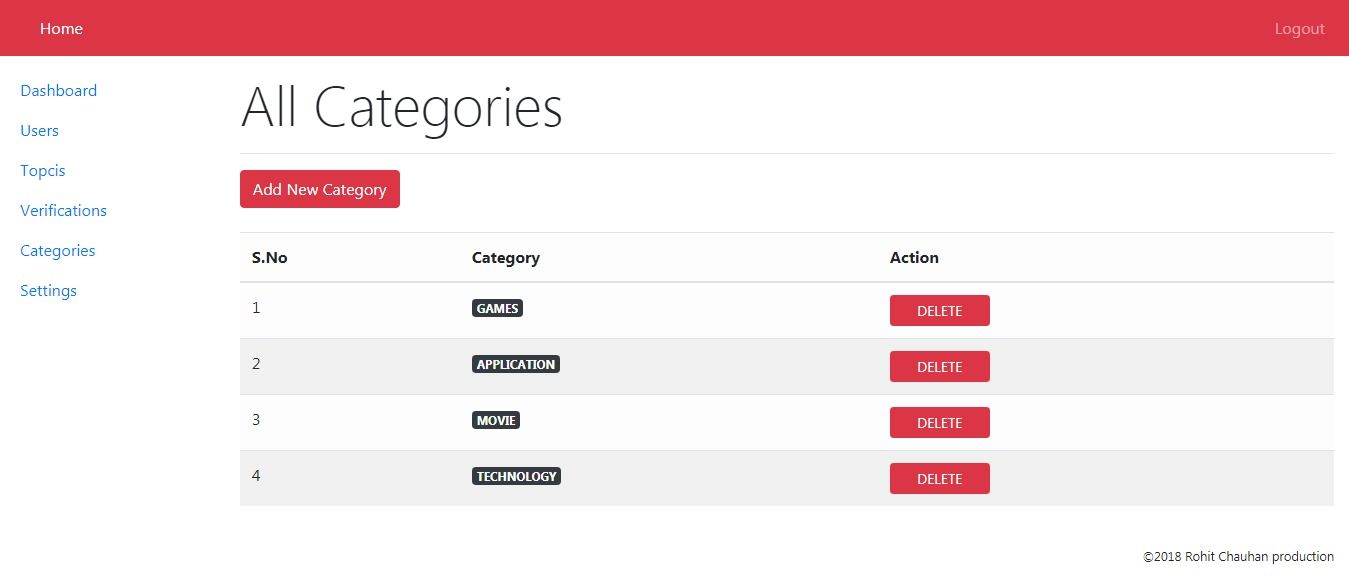Screen dimensions: 1349x581
Task: Delete the APPLICATION category
Action: (939, 367)
